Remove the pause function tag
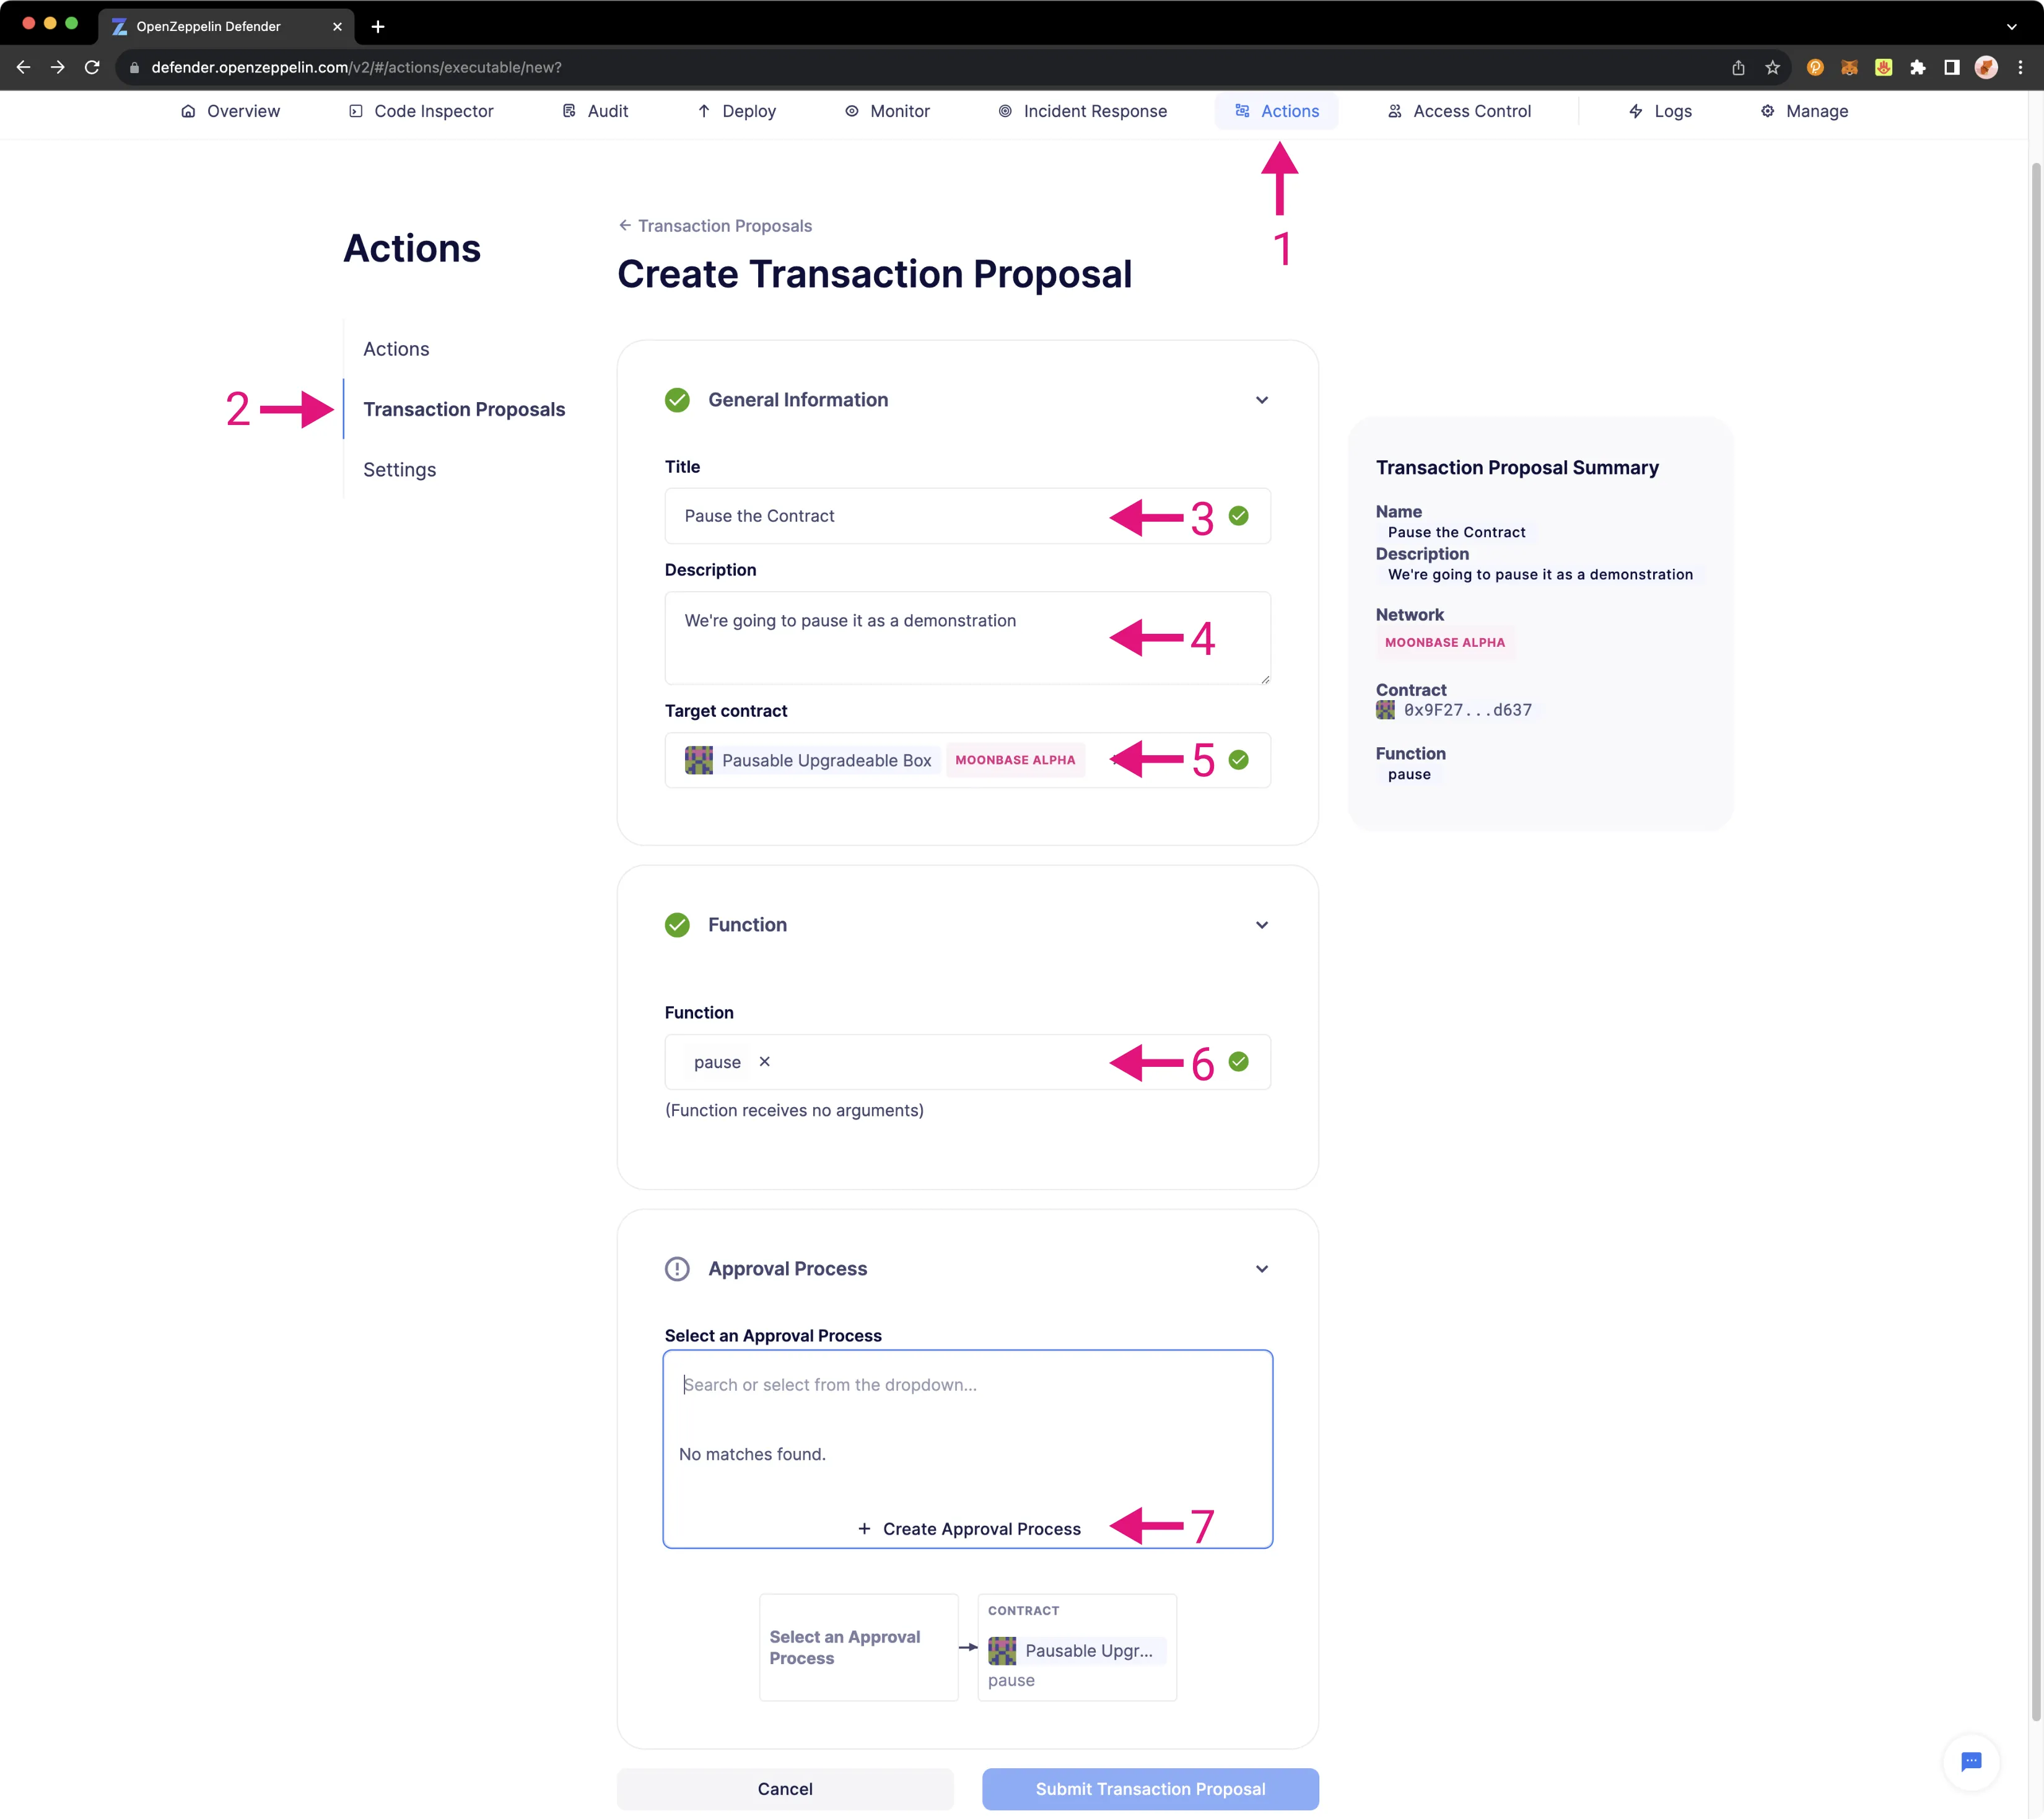This screenshot has height=1819, width=2044. coord(765,1063)
